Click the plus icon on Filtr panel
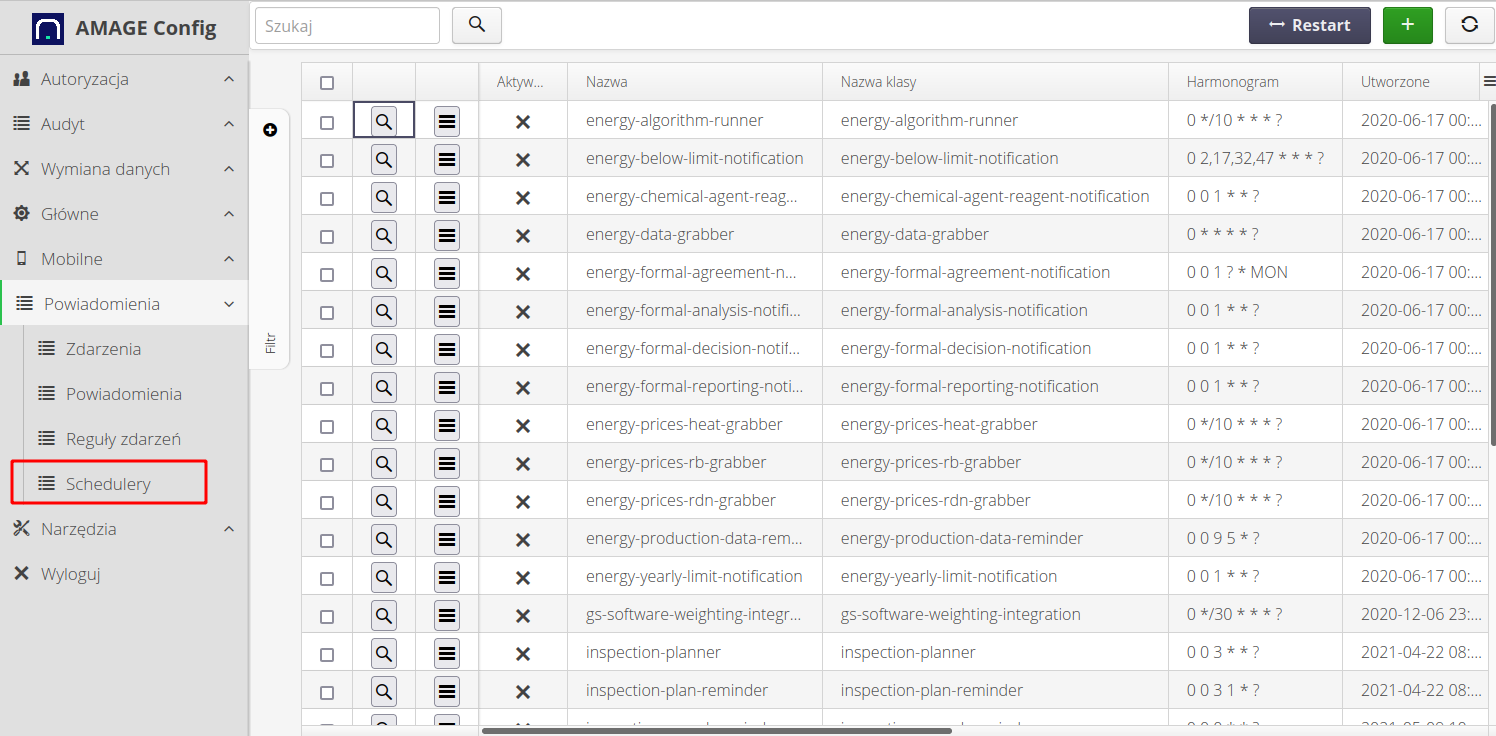 pyautogui.click(x=270, y=130)
